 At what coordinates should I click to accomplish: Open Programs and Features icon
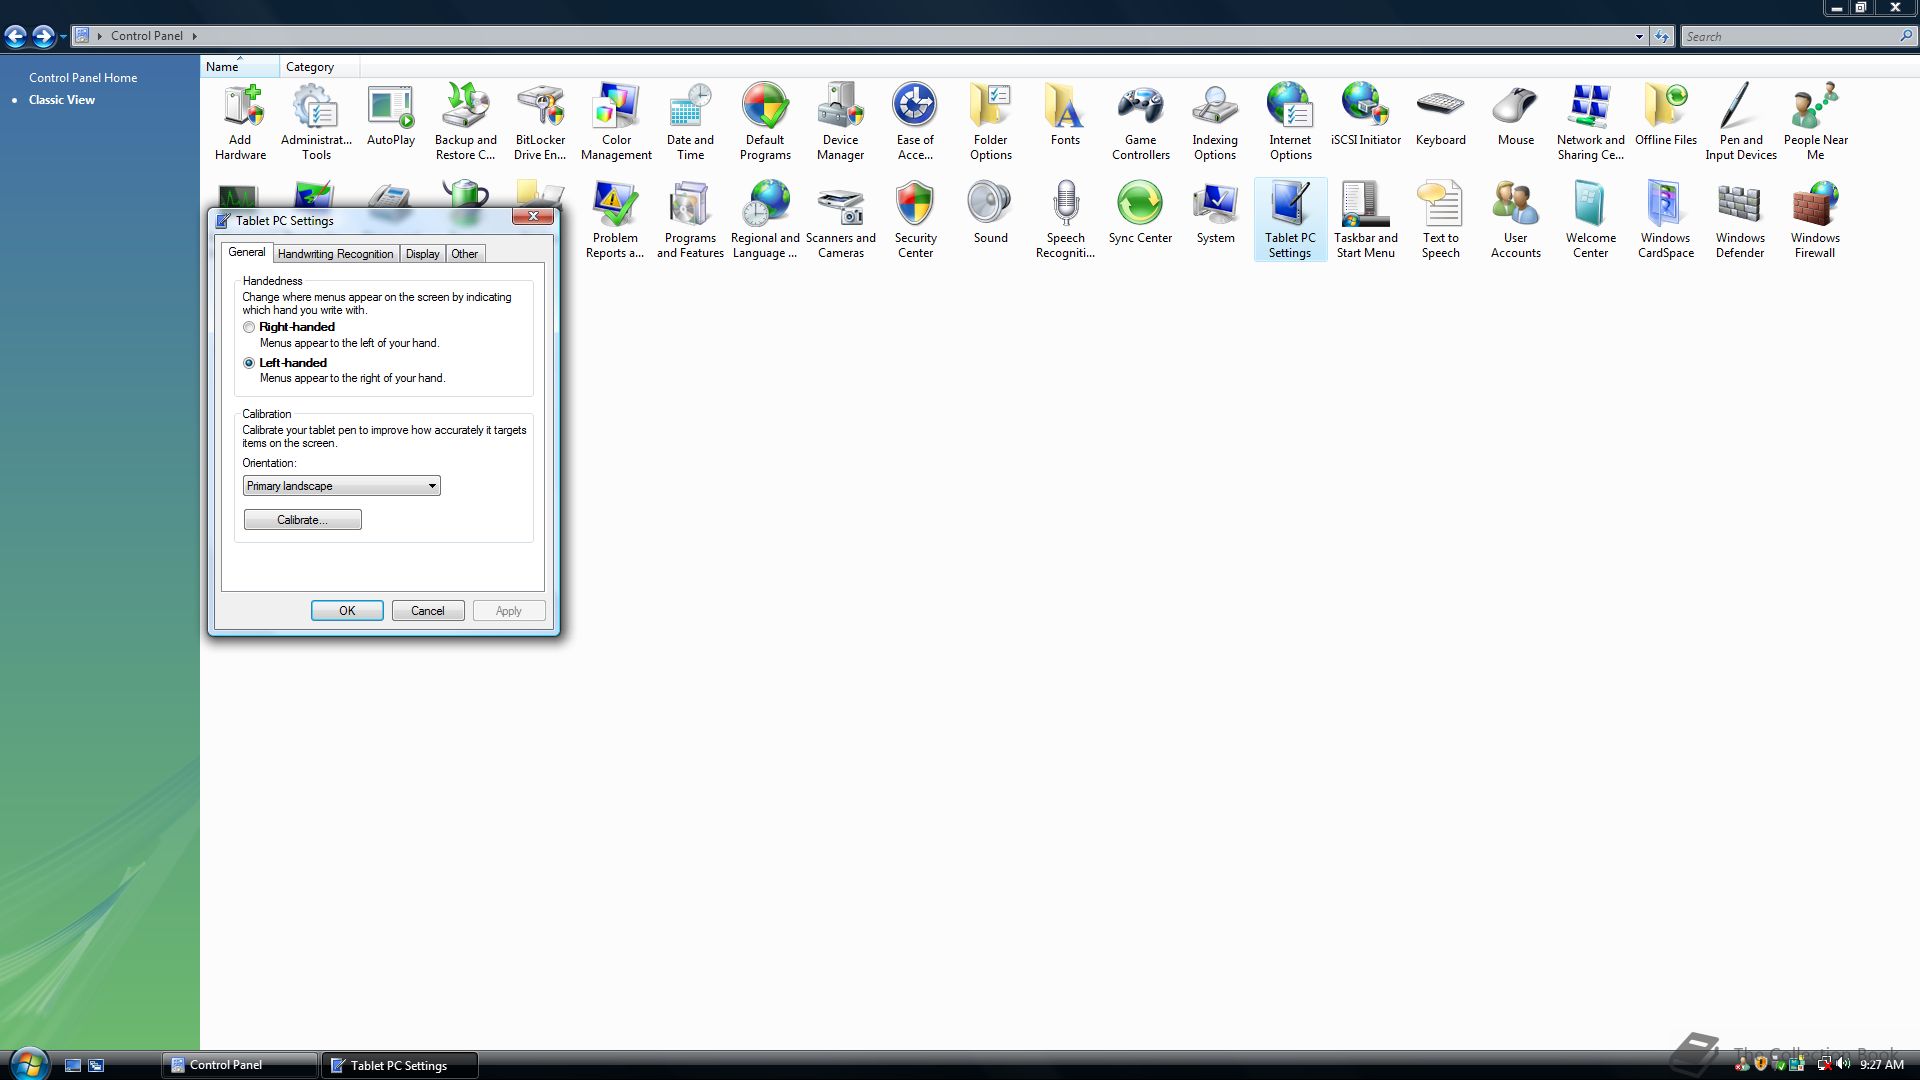691,219
